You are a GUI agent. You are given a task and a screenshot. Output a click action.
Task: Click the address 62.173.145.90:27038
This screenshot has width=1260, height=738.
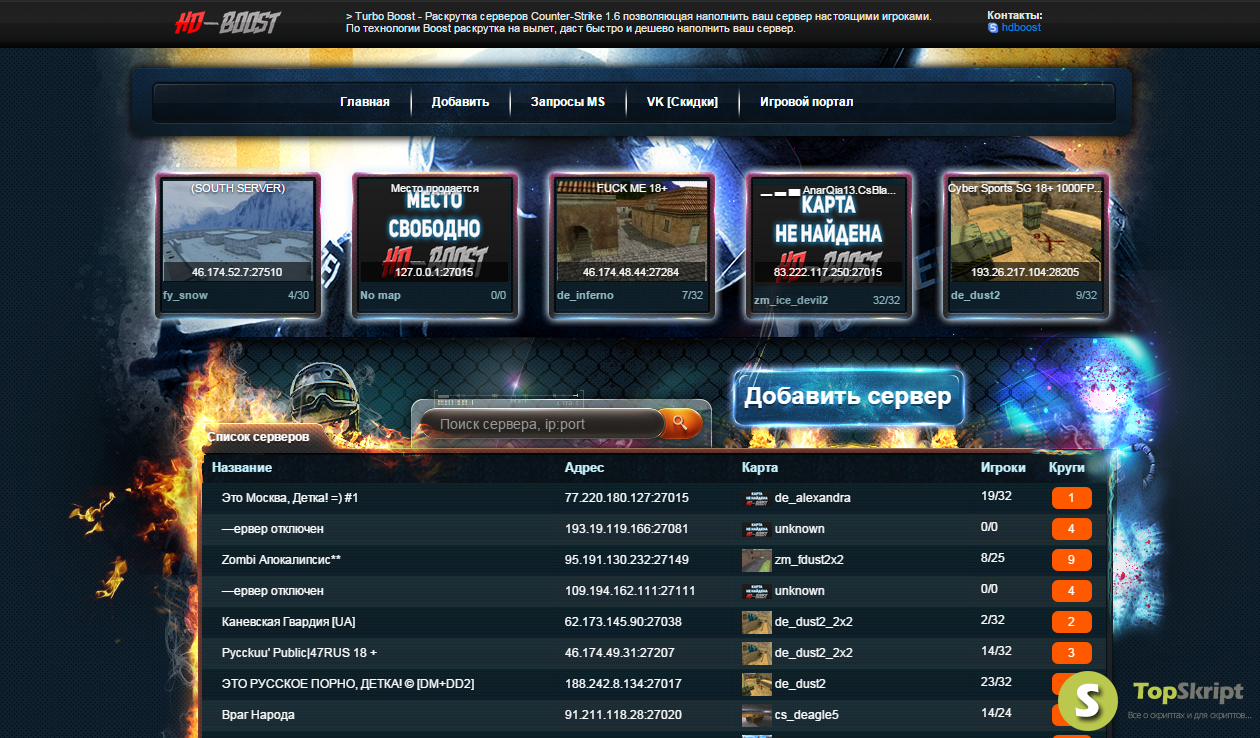623,622
